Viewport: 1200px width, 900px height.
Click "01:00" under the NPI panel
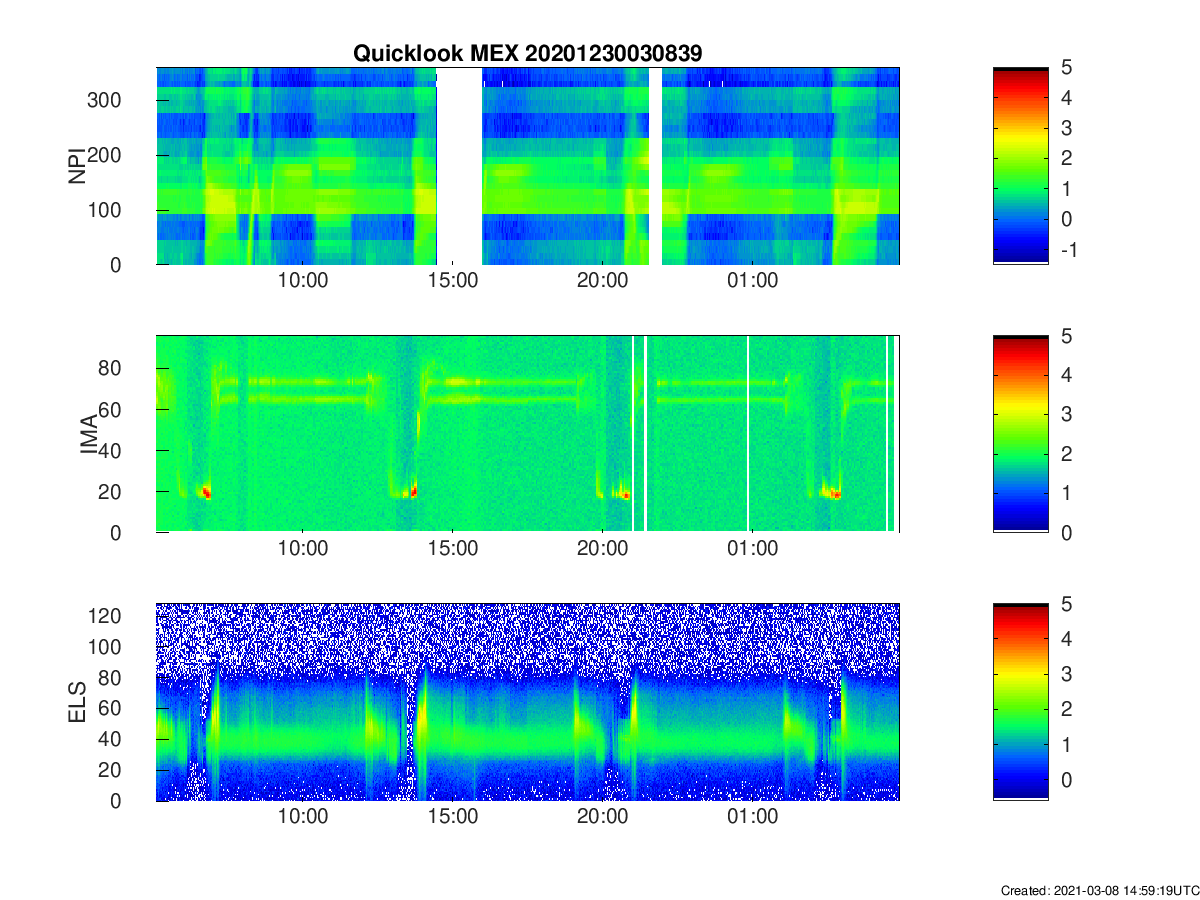click(x=752, y=282)
